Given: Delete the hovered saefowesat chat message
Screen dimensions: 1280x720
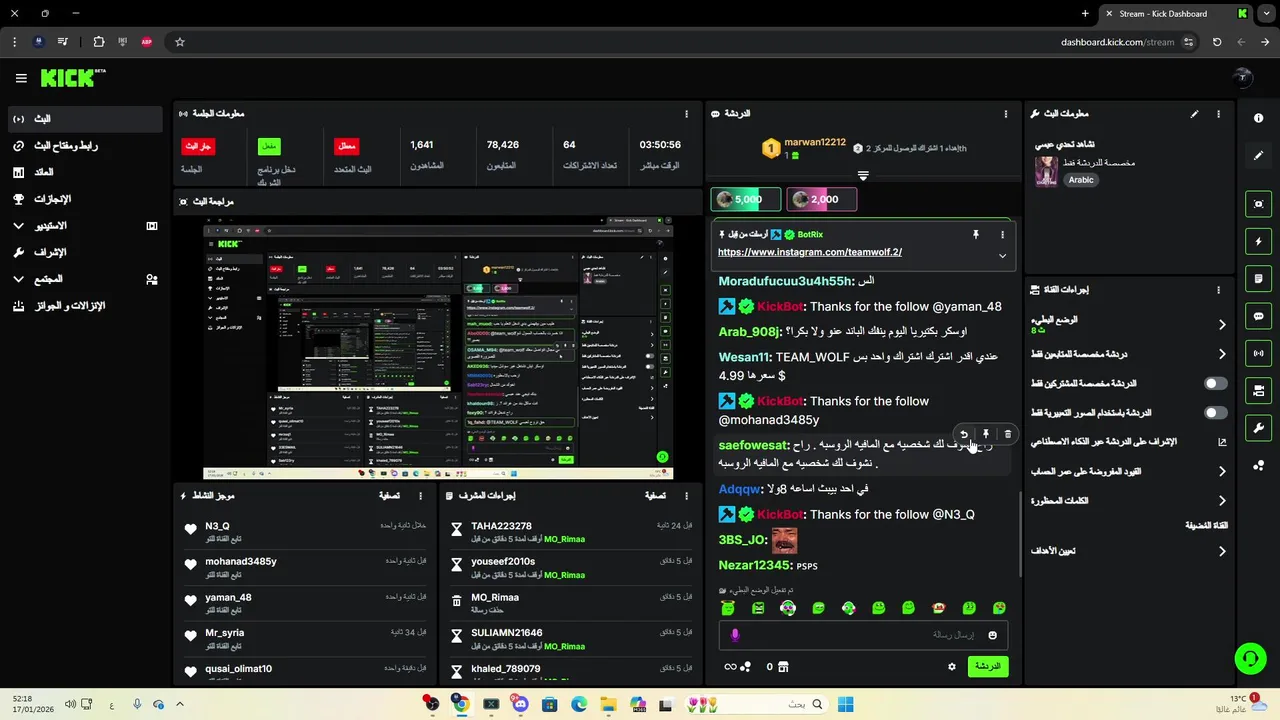Looking at the screenshot, I should pyautogui.click(x=1008, y=434).
